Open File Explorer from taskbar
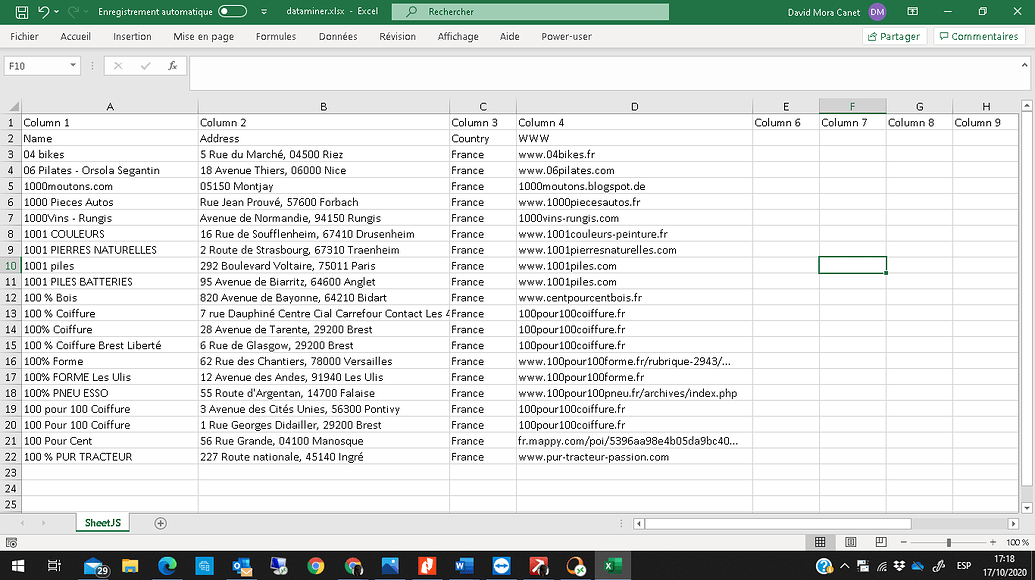 (130, 566)
